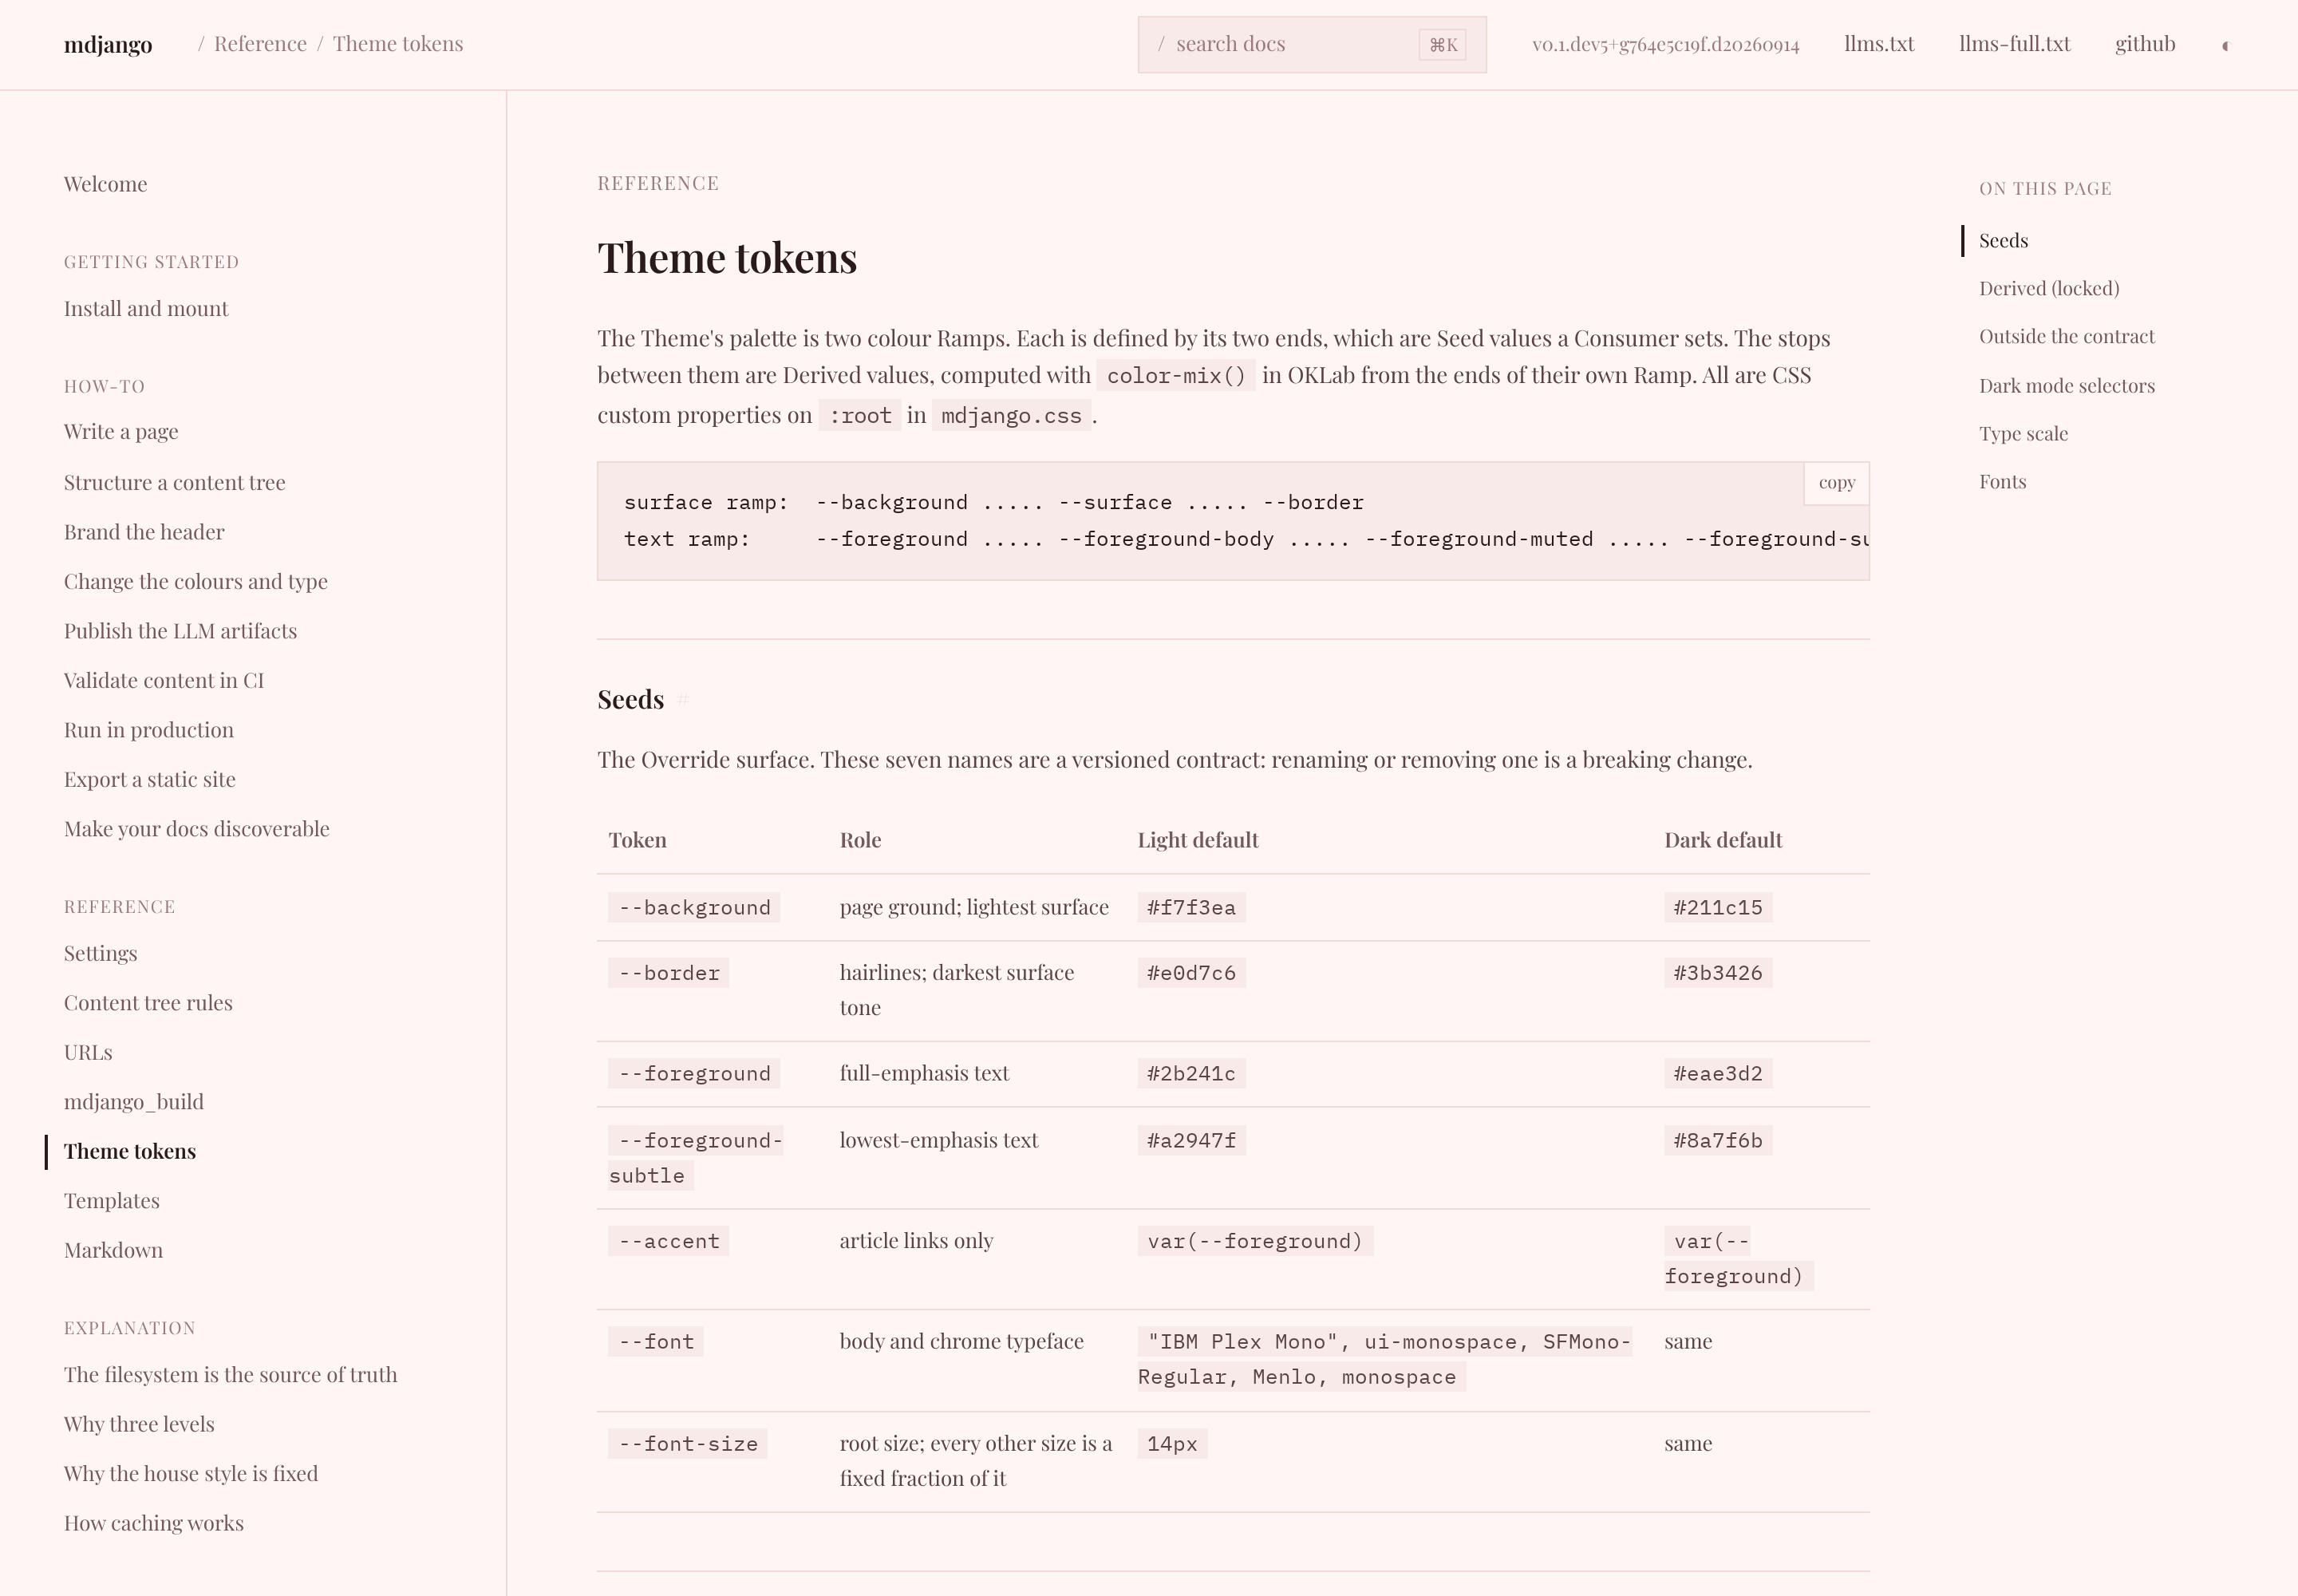This screenshot has width=2298, height=1596.
Task: Visit the github link in header
Action: (2145, 44)
